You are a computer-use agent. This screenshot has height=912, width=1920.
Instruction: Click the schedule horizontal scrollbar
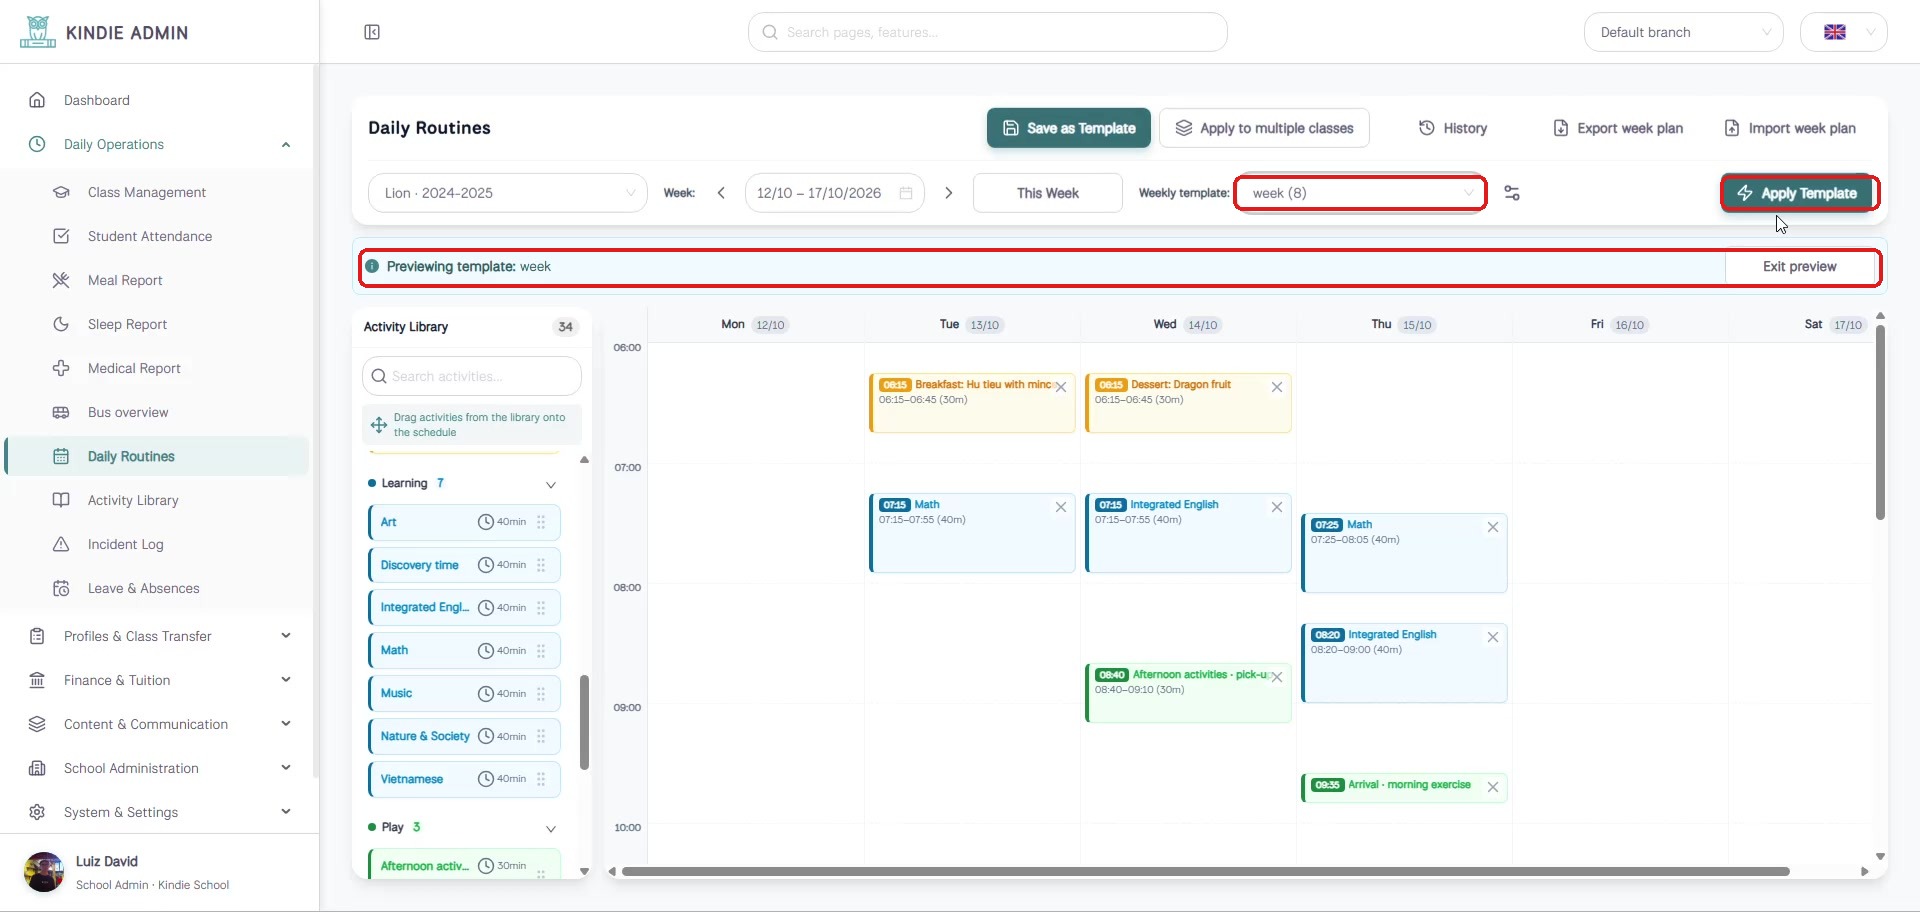click(1205, 871)
